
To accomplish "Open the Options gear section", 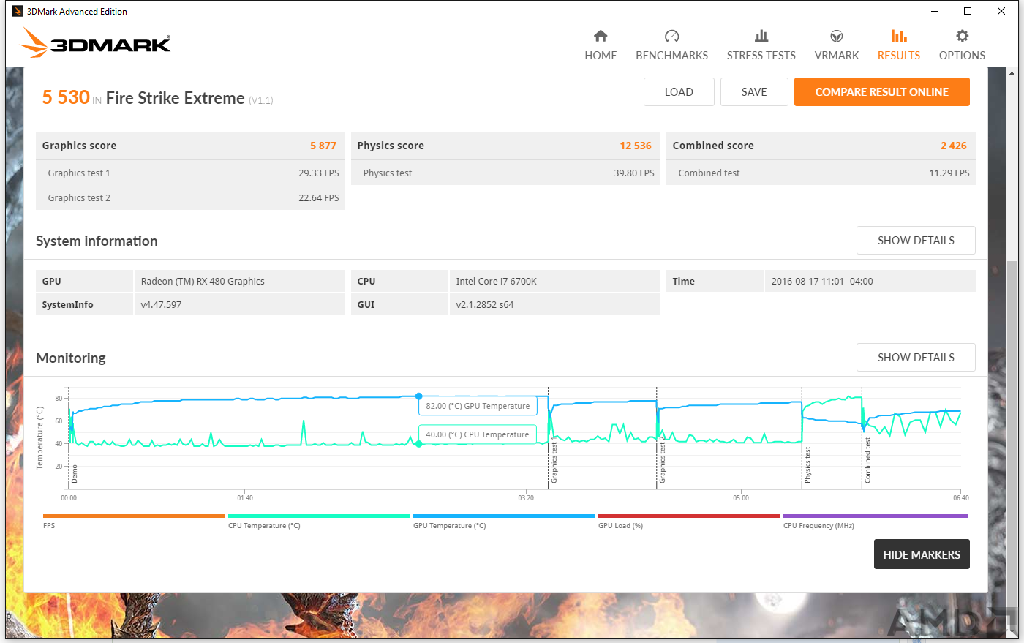I will pos(962,44).
